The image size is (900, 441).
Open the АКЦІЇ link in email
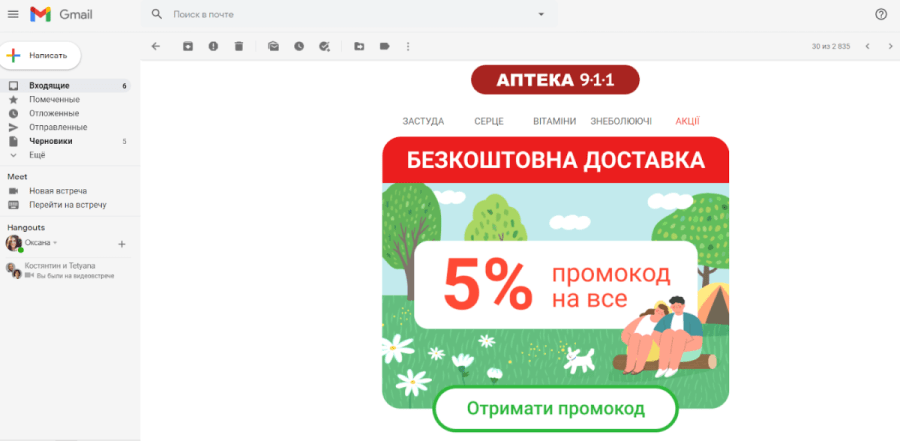[x=687, y=120]
